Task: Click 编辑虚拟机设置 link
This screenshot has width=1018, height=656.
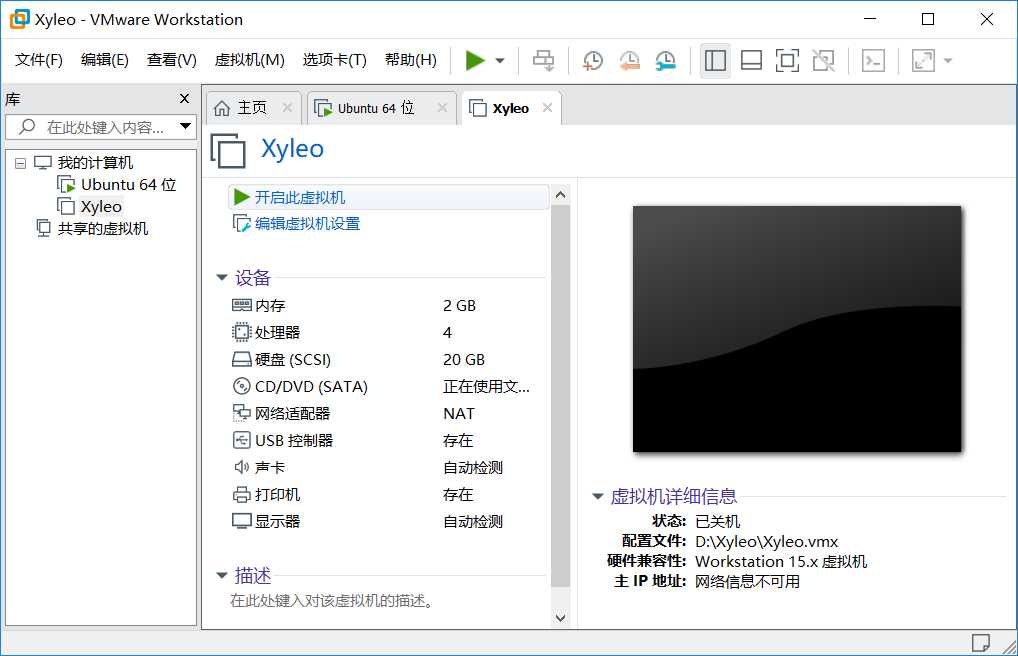Action: click(308, 224)
